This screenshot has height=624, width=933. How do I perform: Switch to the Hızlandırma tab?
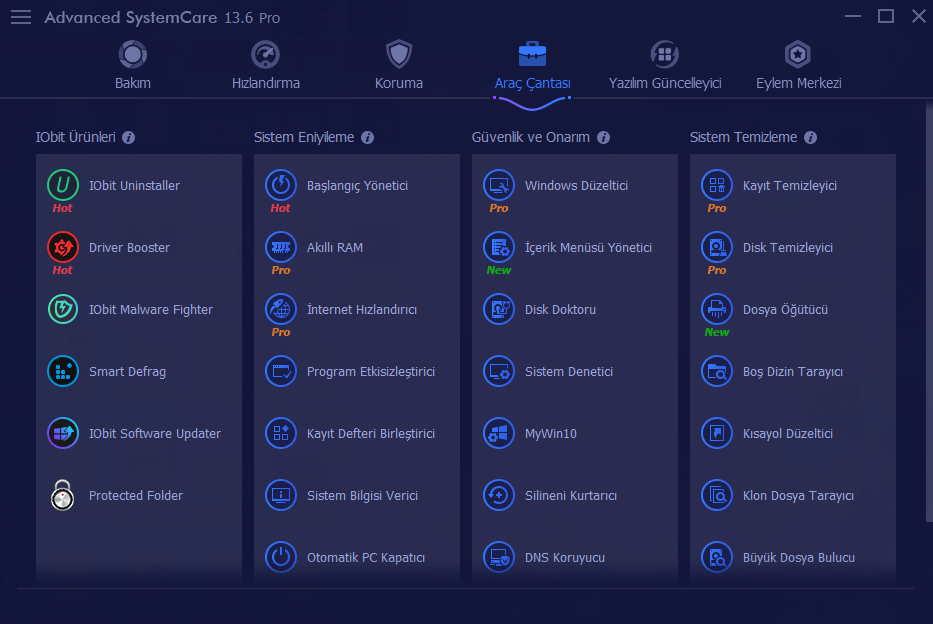(x=265, y=65)
